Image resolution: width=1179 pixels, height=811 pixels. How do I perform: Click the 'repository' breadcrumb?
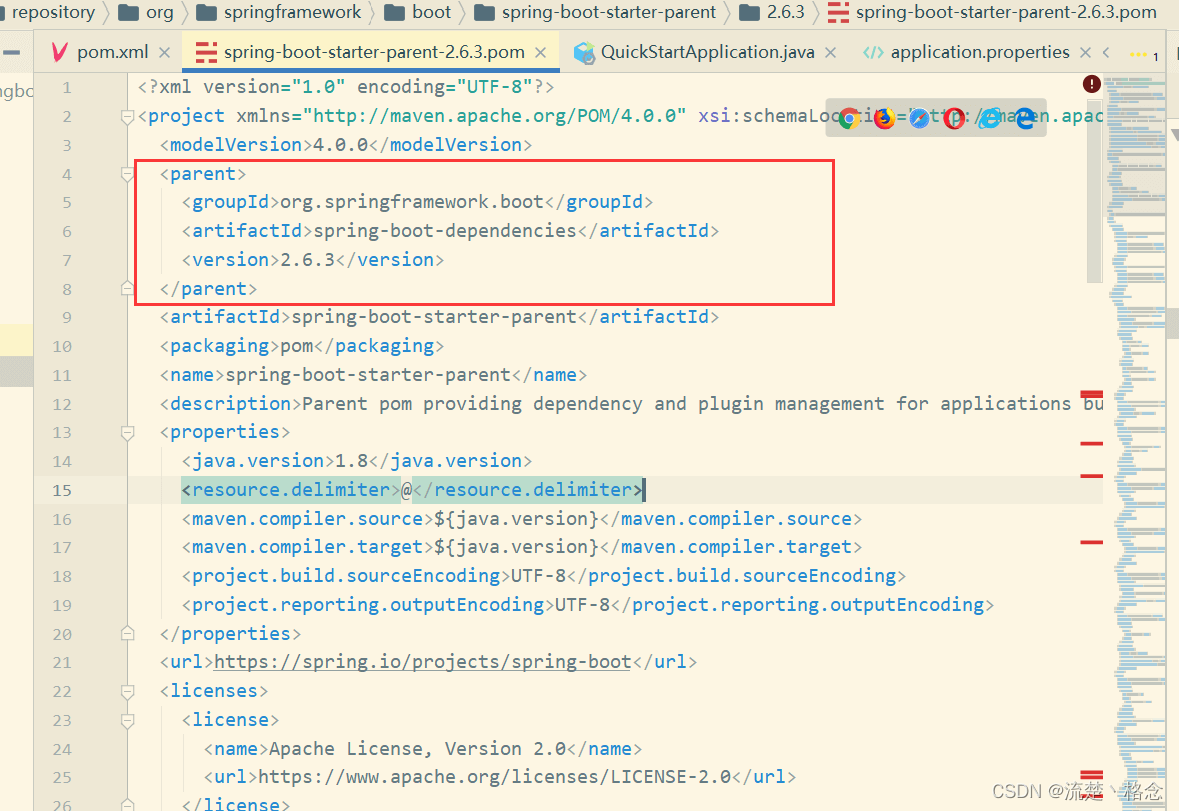point(53,12)
